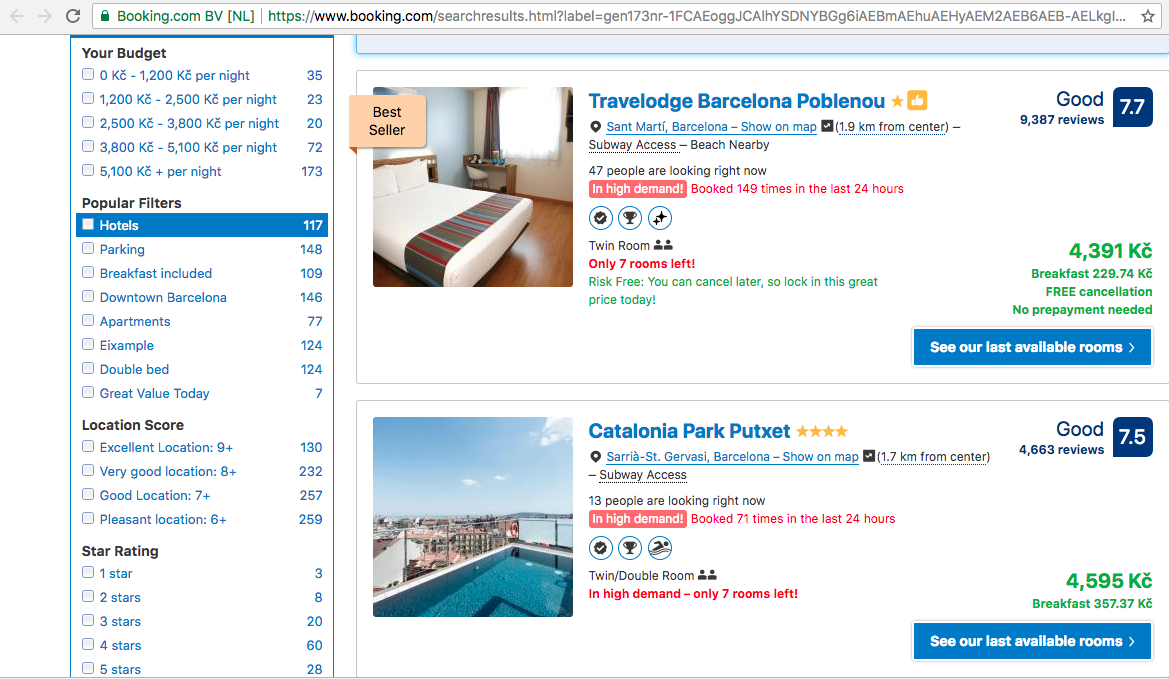Show Sant Martí, Barcelona on map
Screen dimensions: 1169x679
(711, 127)
